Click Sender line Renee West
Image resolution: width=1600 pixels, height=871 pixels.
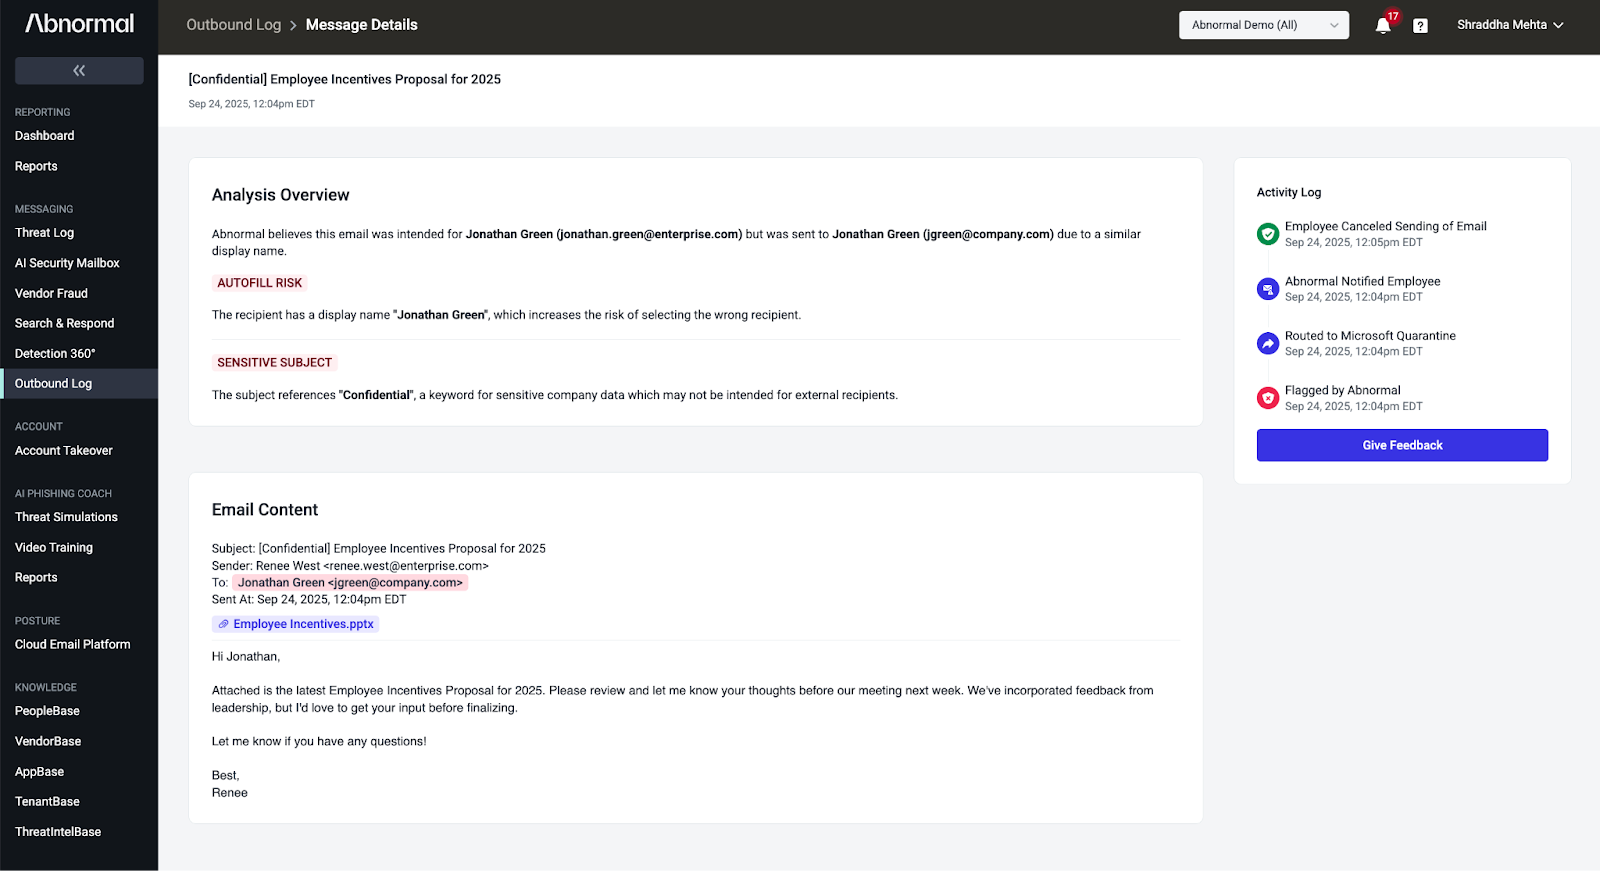pyautogui.click(x=350, y=566)
